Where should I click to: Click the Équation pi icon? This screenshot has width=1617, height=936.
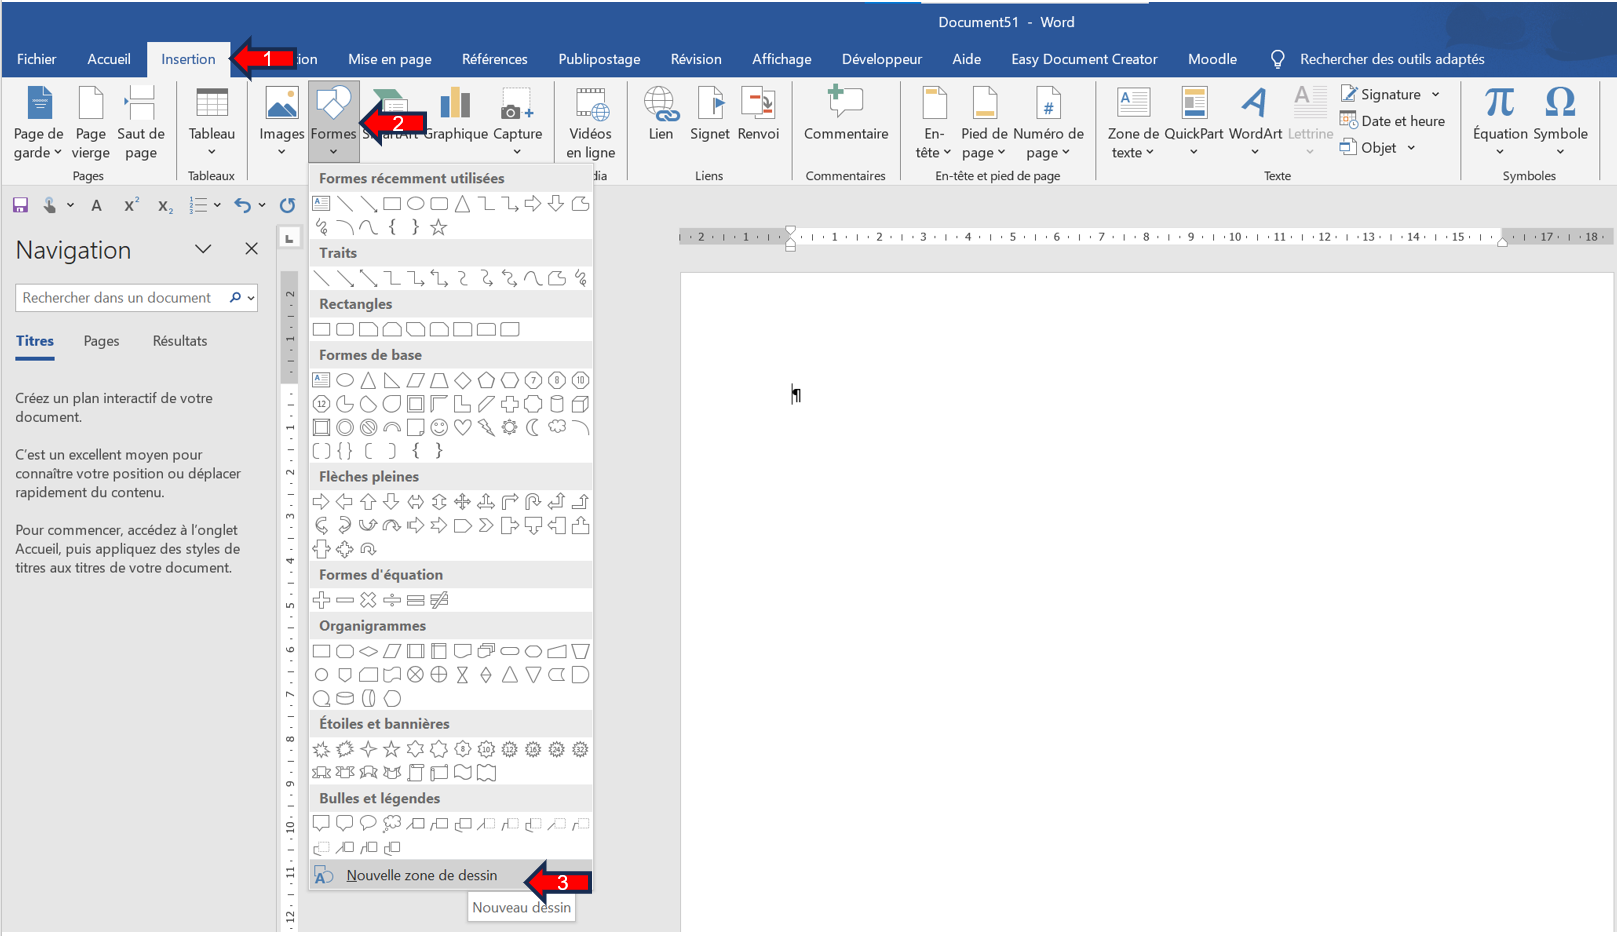tap(1499, 103)
